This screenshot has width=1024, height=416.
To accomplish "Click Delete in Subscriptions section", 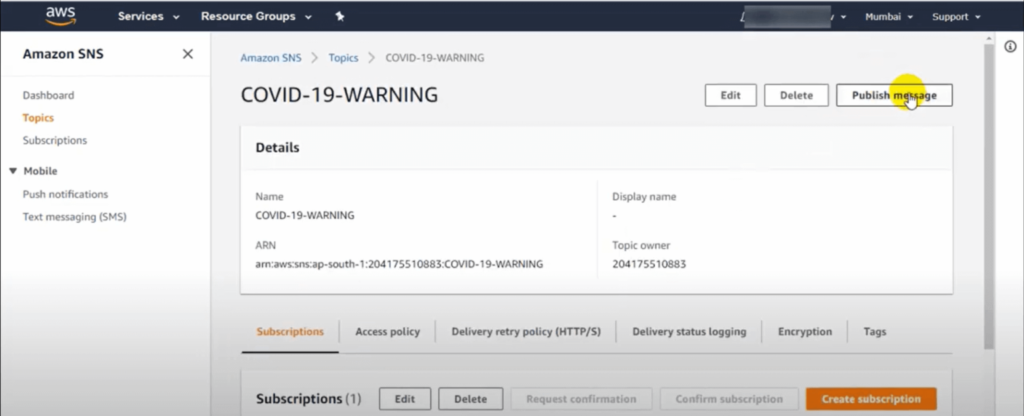I will [470, 399].
